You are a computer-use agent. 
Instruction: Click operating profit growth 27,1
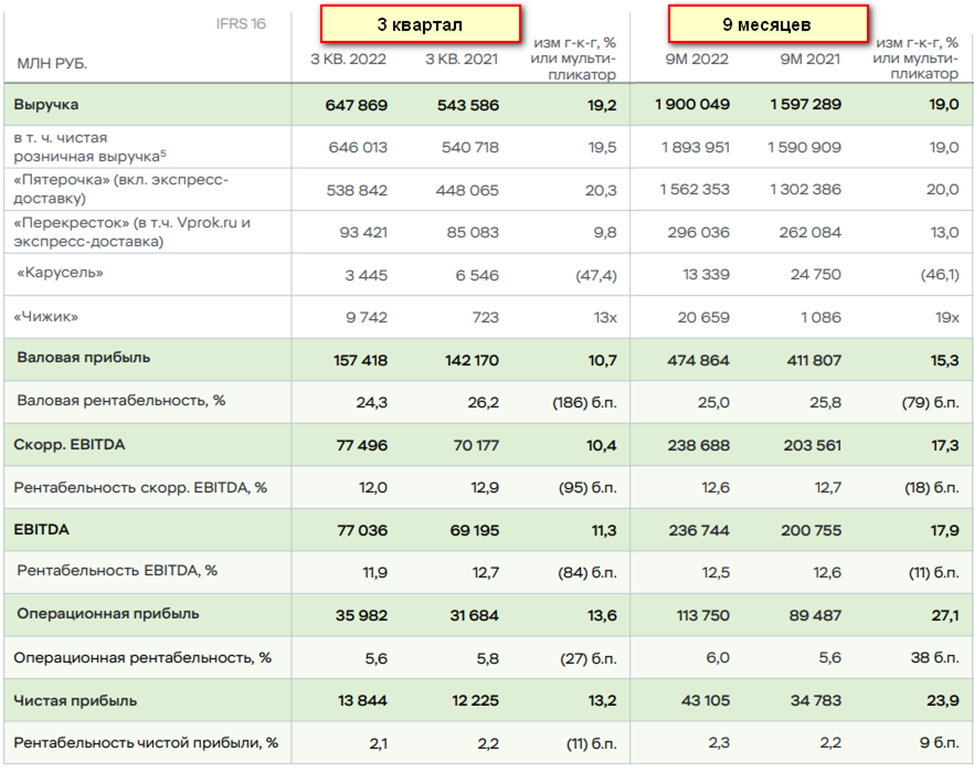(945, 616)
